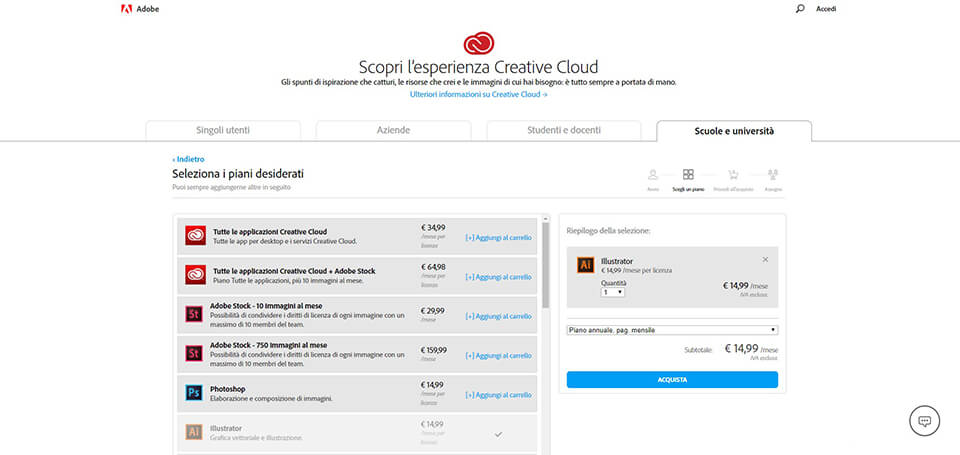The image size is (960, 455).
Task: Click the Adobe logo in header
Action: [x=140, y=9]
